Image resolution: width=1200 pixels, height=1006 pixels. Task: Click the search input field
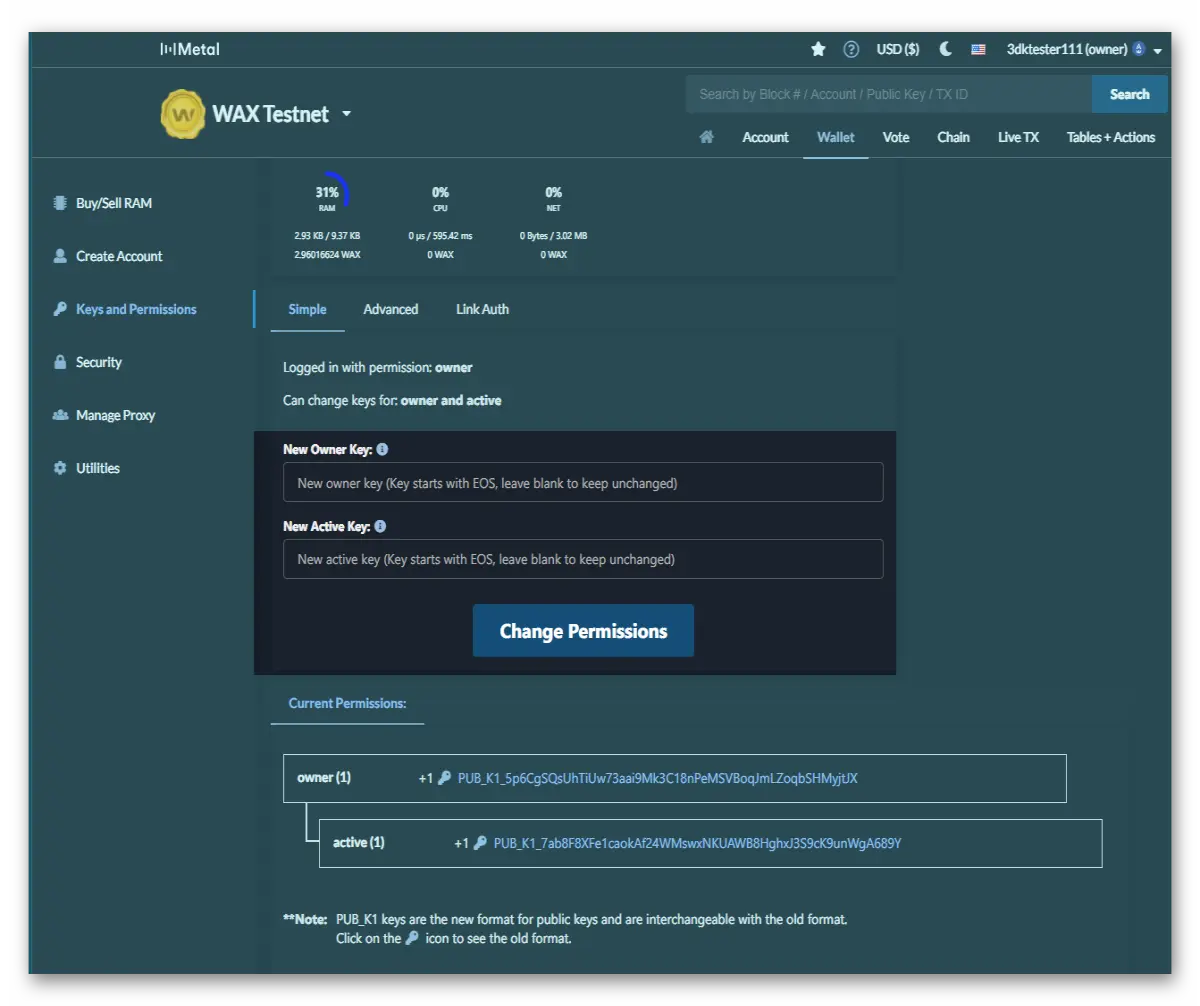[x=889, y=94]
